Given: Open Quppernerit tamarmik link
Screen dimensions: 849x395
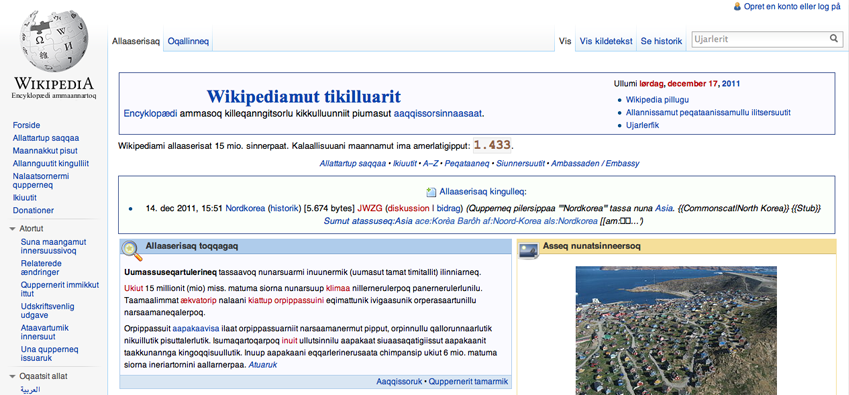Looking at the screenshot, I should point(468,381).
